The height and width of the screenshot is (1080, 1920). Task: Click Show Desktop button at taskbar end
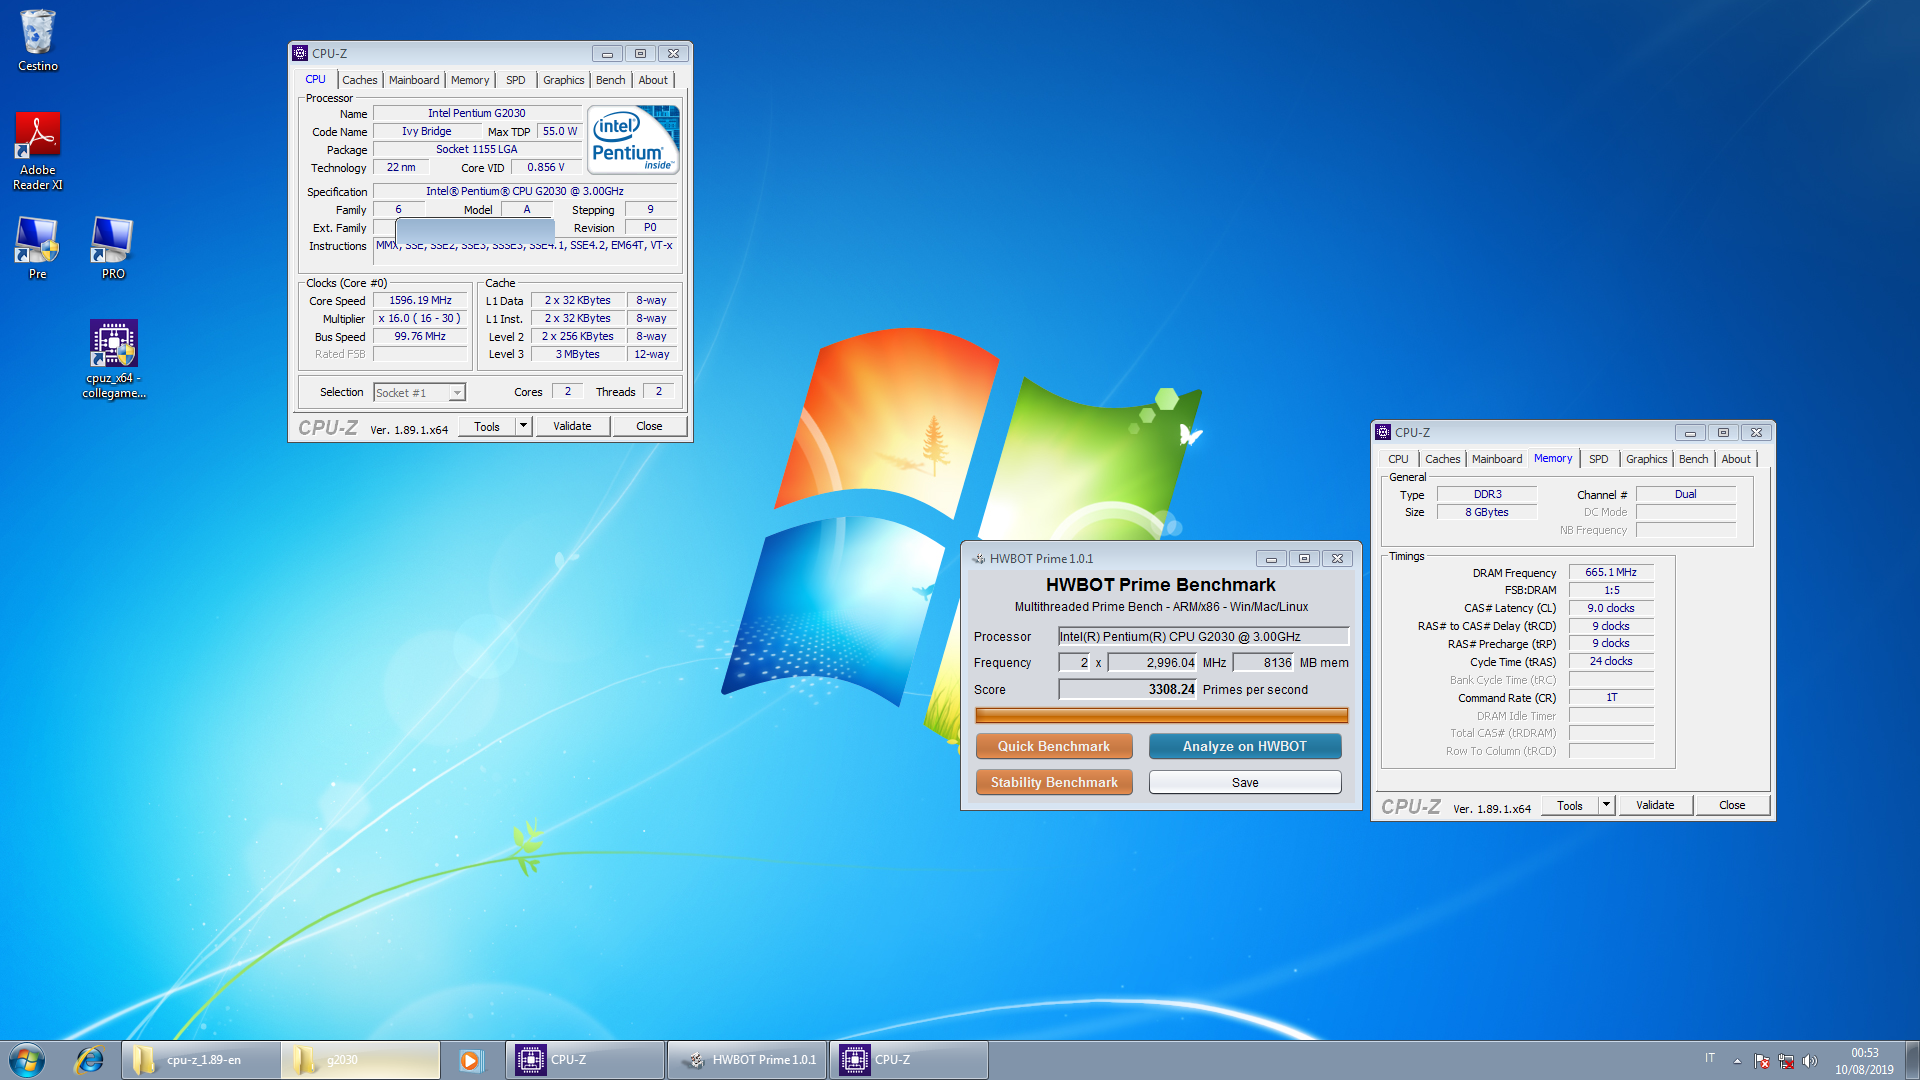(x=1912, y=1060)
